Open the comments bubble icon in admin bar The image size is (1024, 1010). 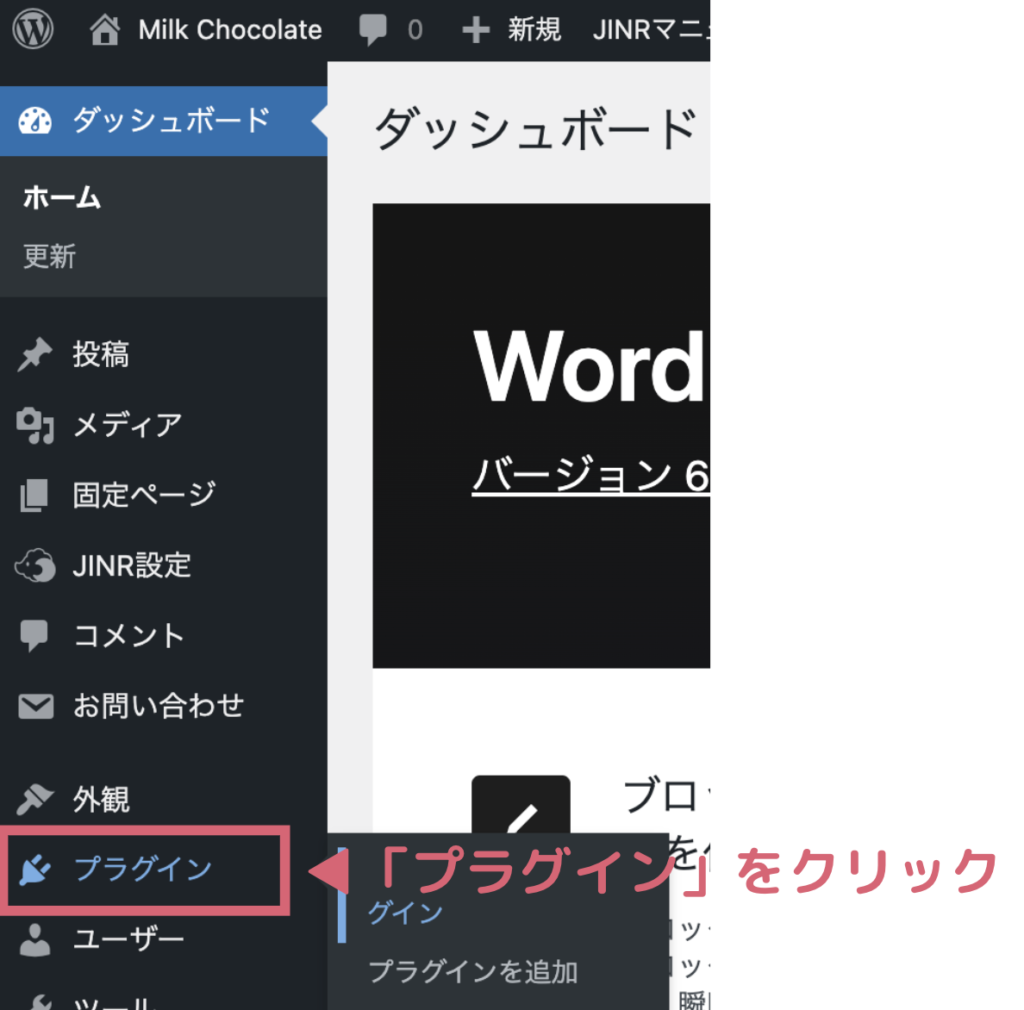point(373,30)
